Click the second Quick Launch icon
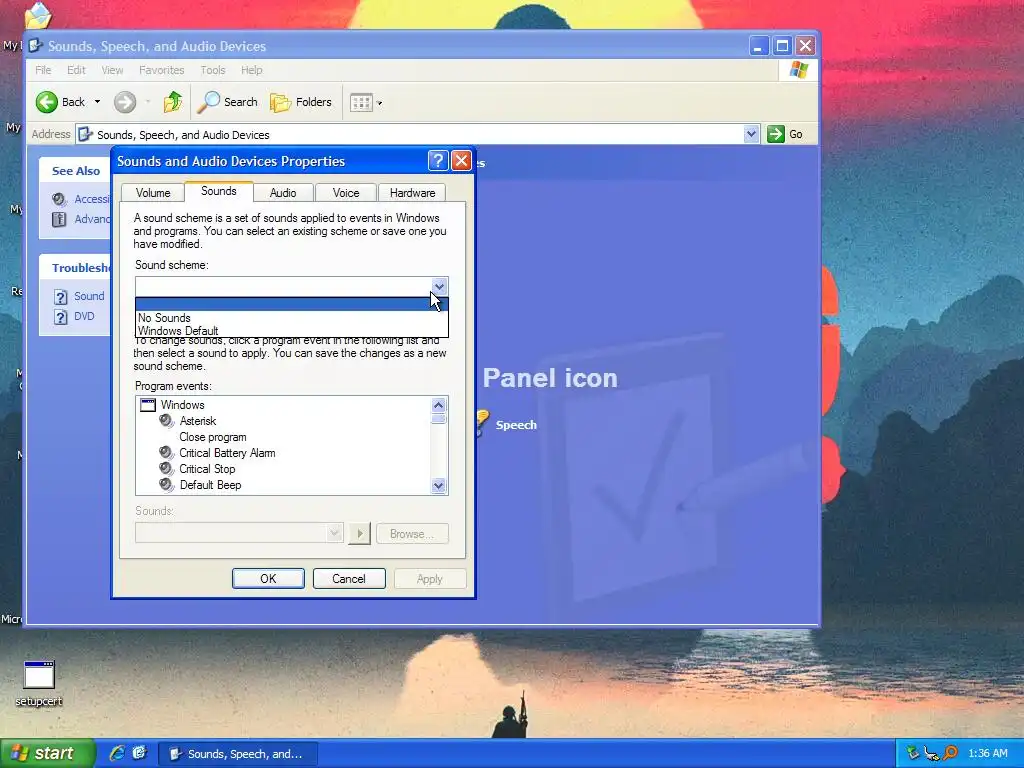This screenshot has height=768, width=1024. (140, 754)
